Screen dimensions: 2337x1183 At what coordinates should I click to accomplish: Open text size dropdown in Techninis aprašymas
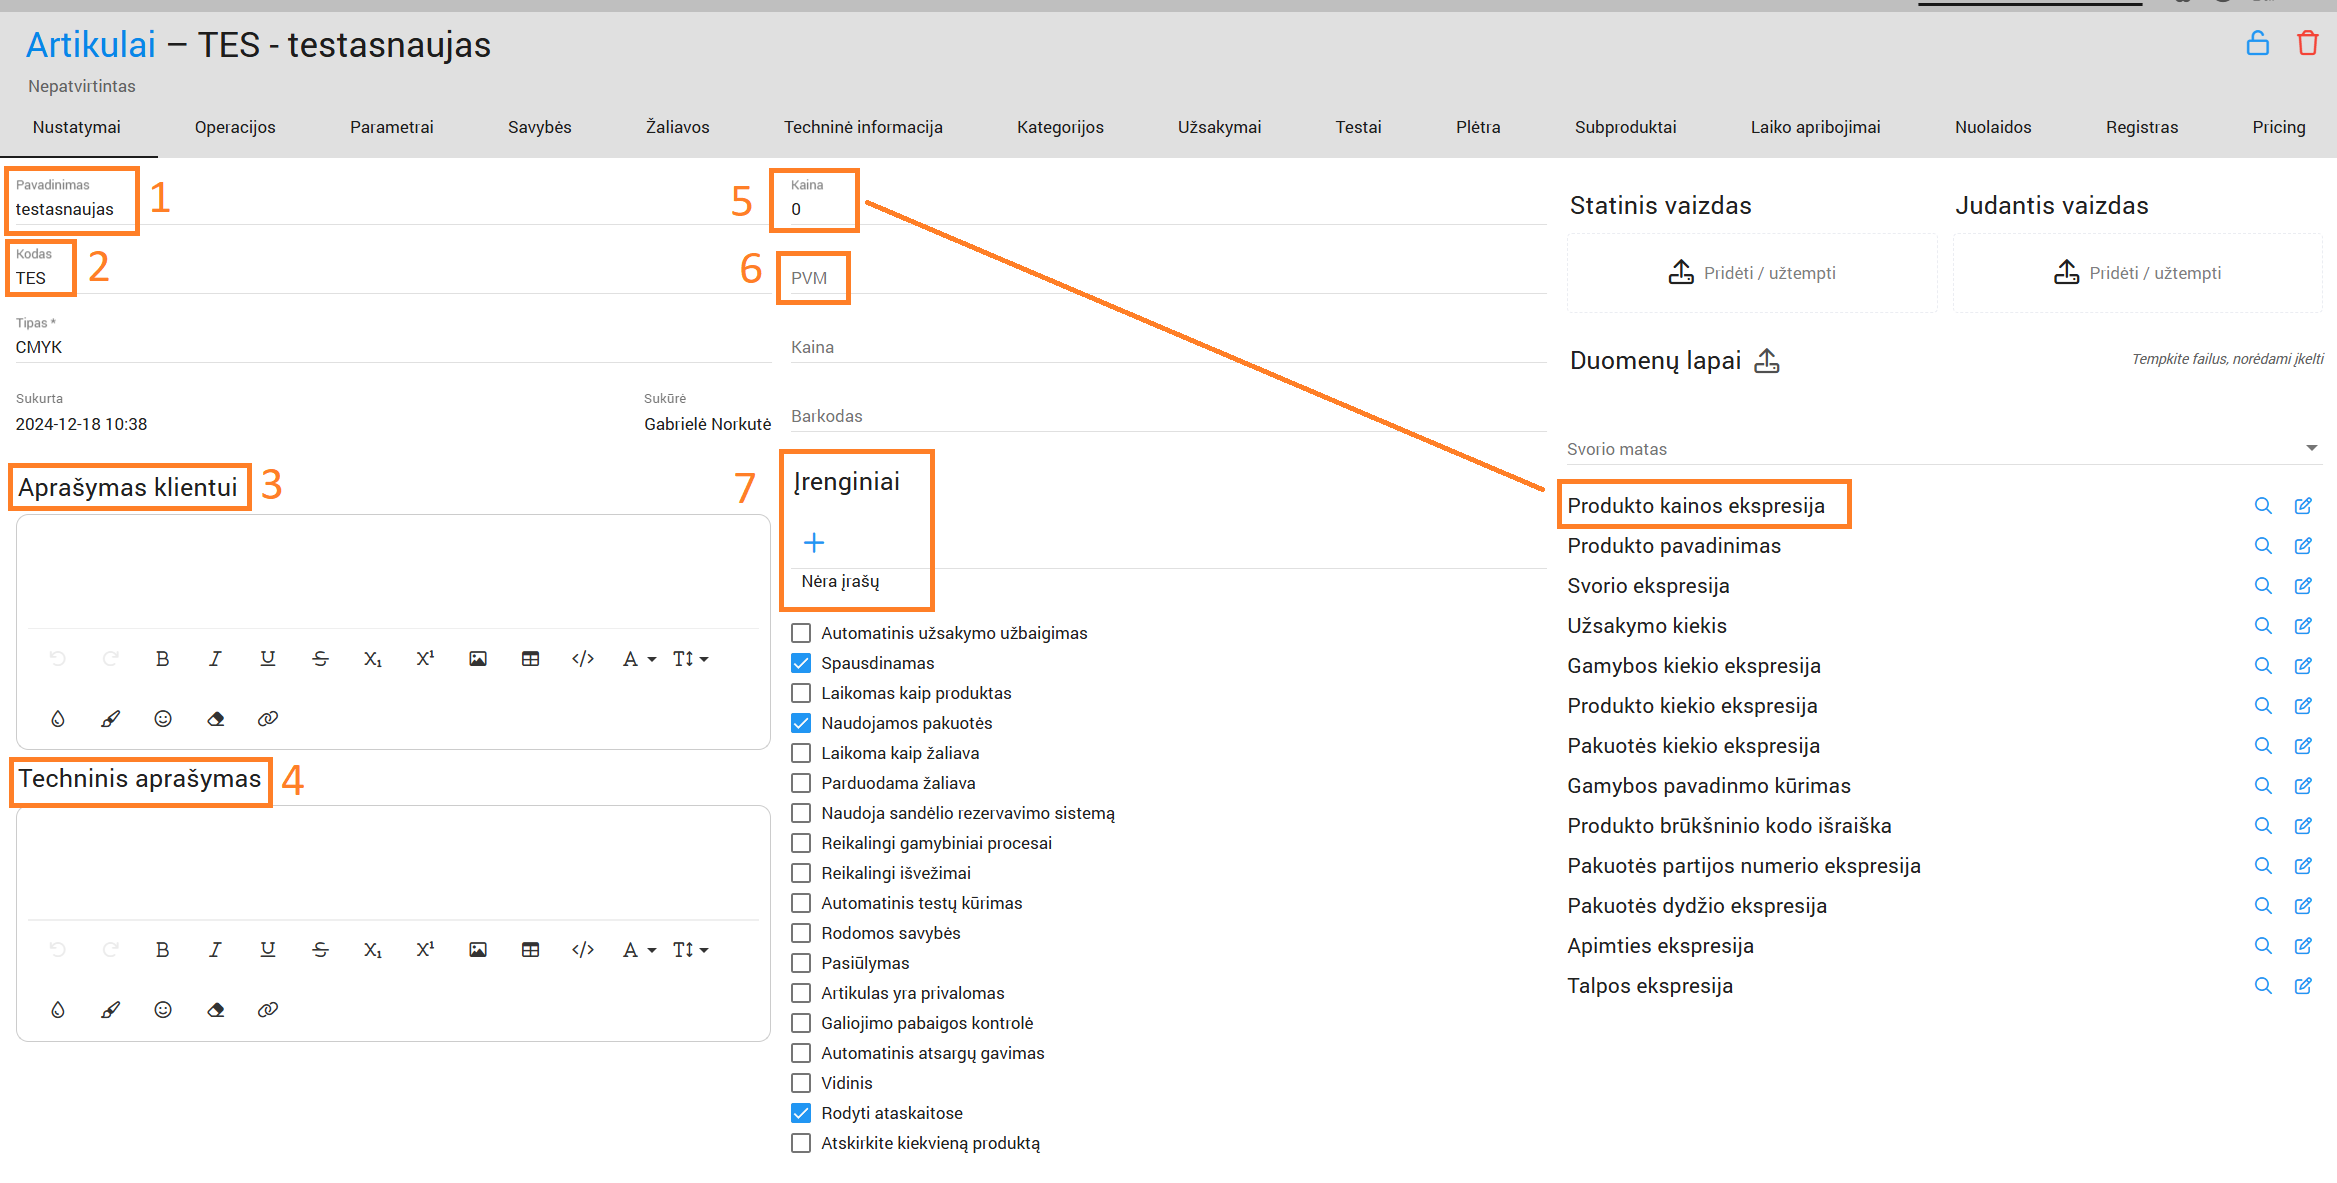691,950
